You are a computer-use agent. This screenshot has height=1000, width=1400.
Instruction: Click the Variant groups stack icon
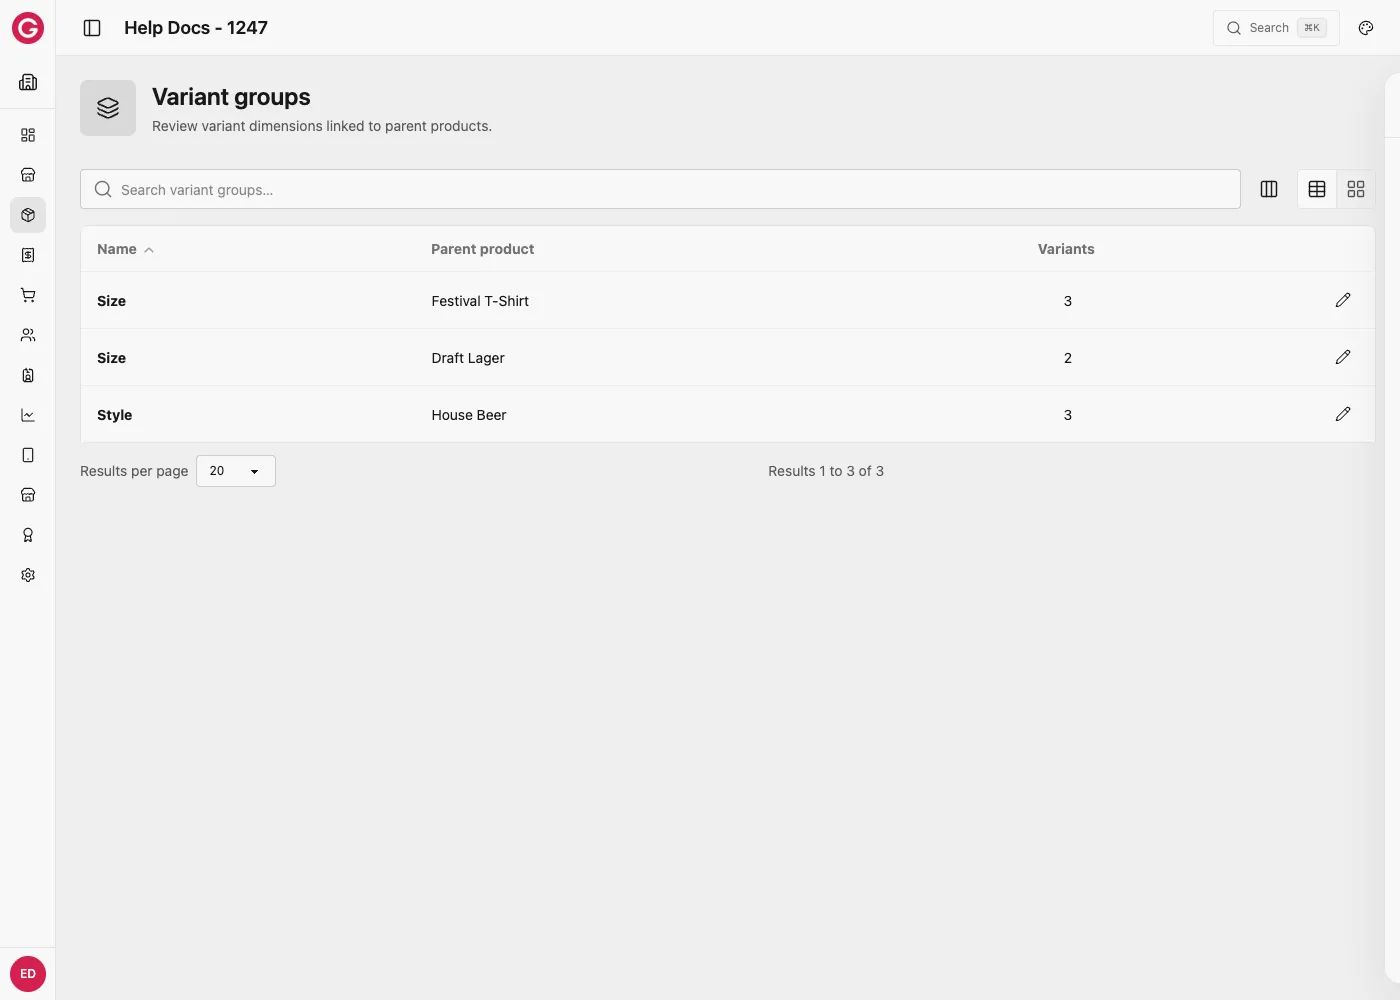[108, 108]
